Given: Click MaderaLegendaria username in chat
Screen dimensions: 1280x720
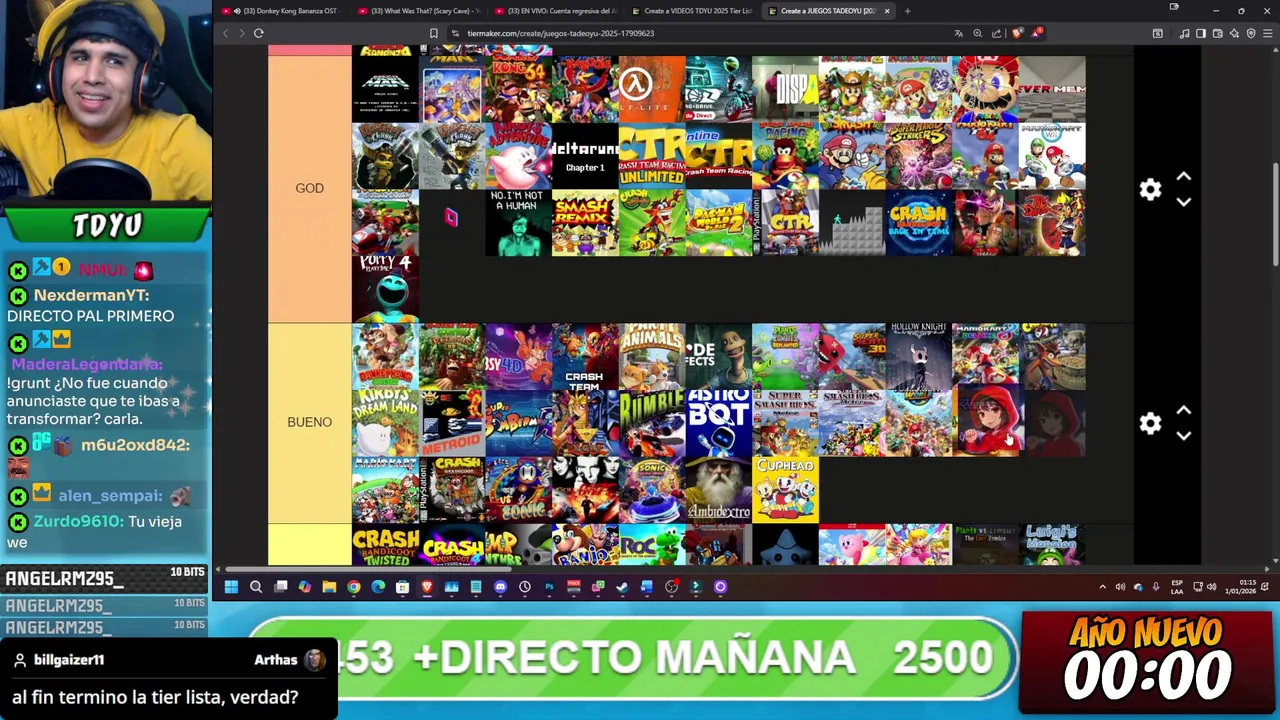Looking at the screenshot, I should (86, 364).
